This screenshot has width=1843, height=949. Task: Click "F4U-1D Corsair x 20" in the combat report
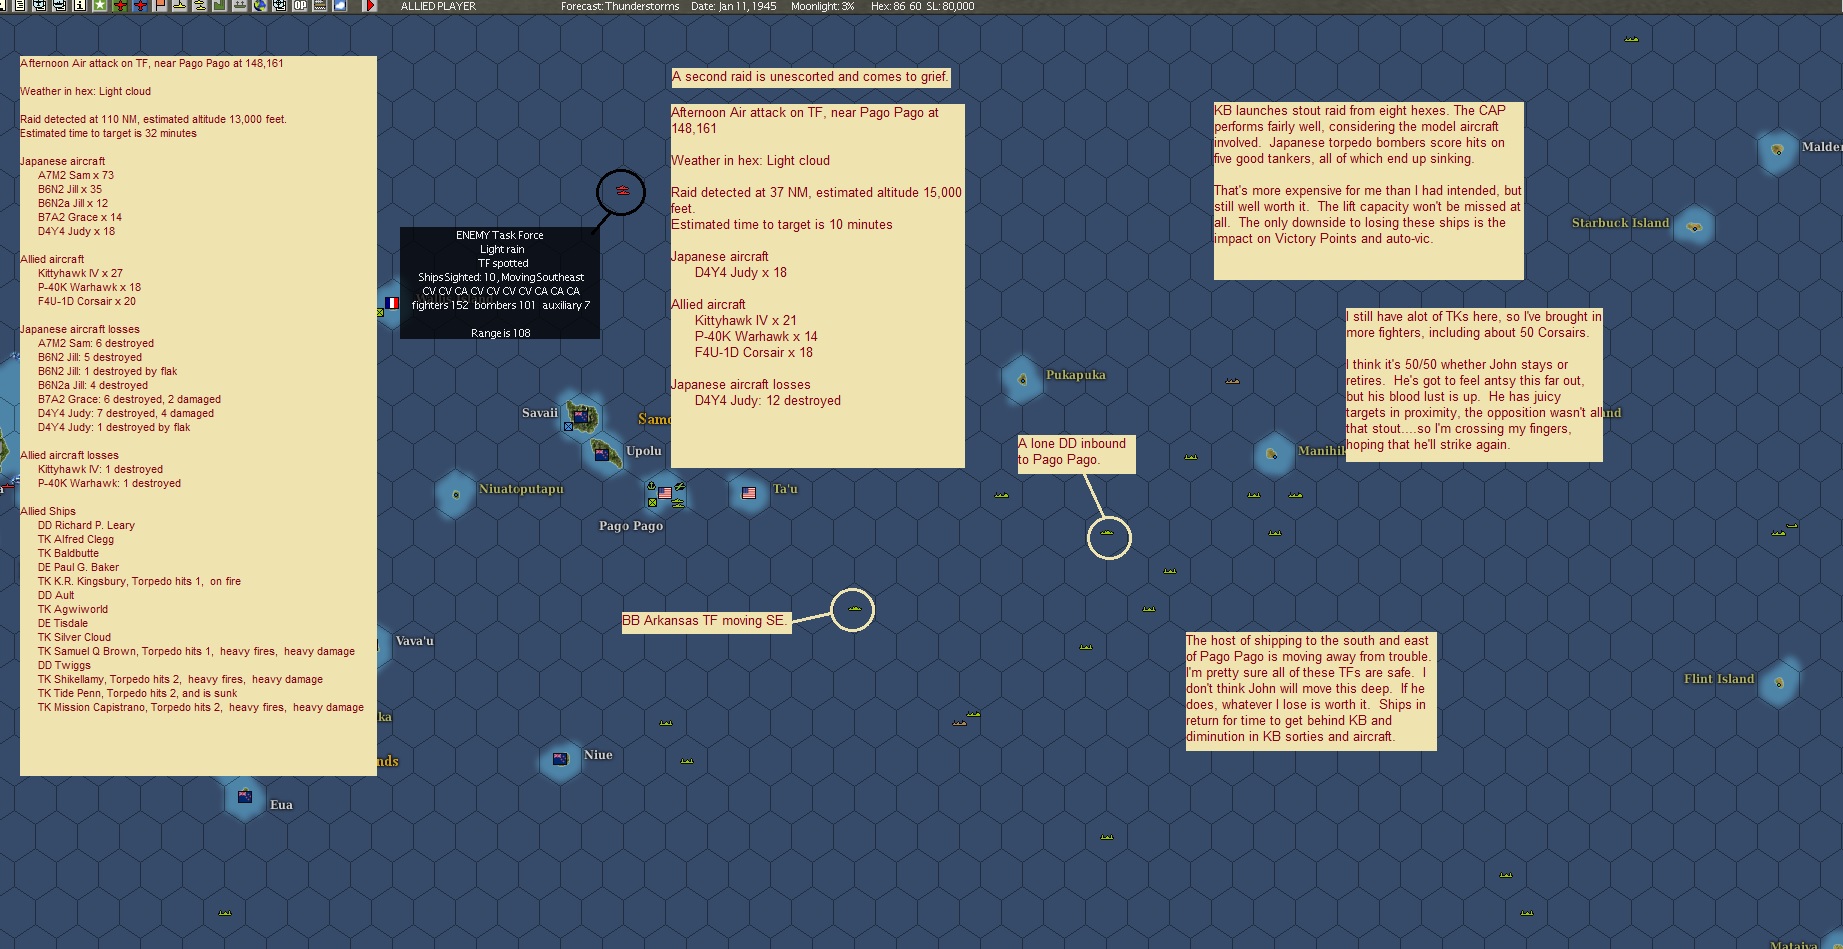point(87,301)
